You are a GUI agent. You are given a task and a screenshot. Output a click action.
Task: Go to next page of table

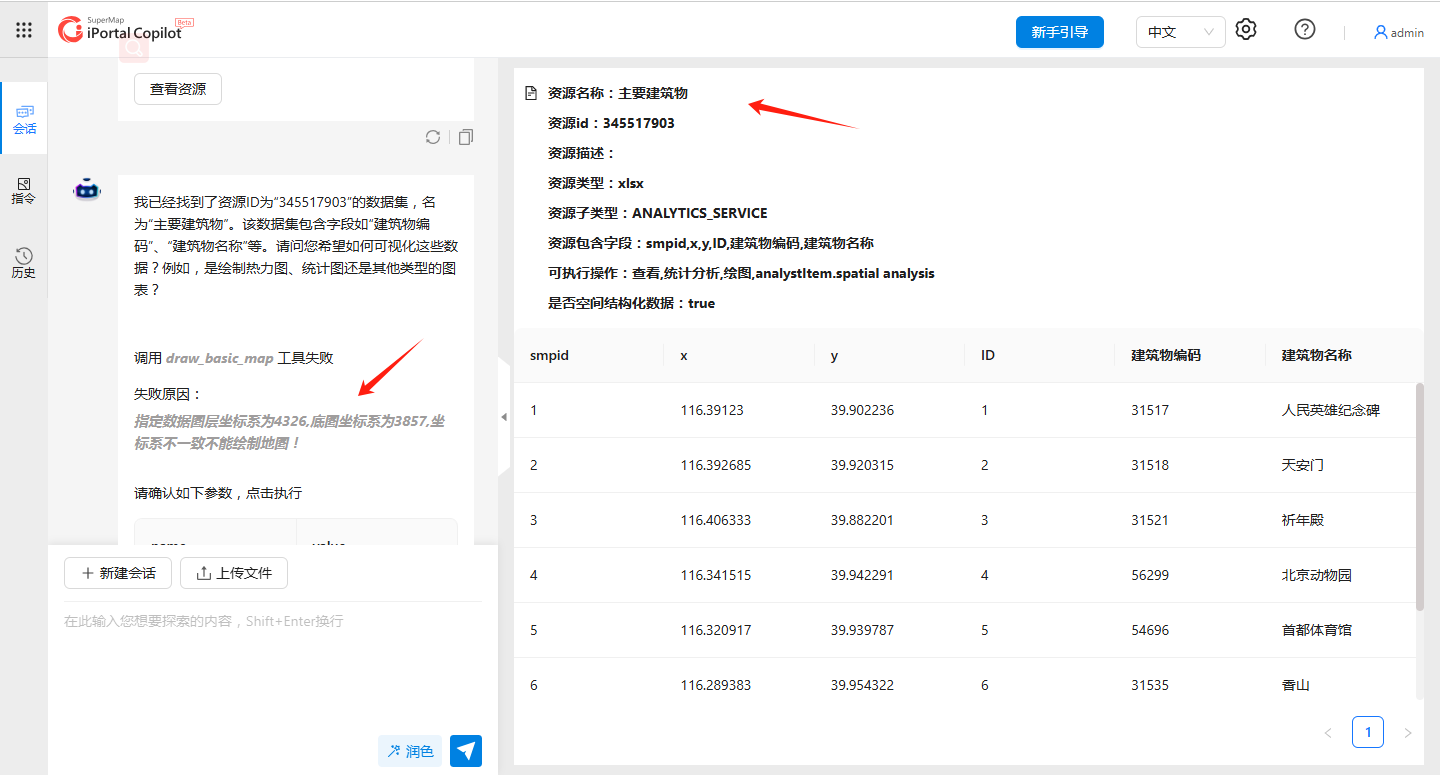(1407, 733)
